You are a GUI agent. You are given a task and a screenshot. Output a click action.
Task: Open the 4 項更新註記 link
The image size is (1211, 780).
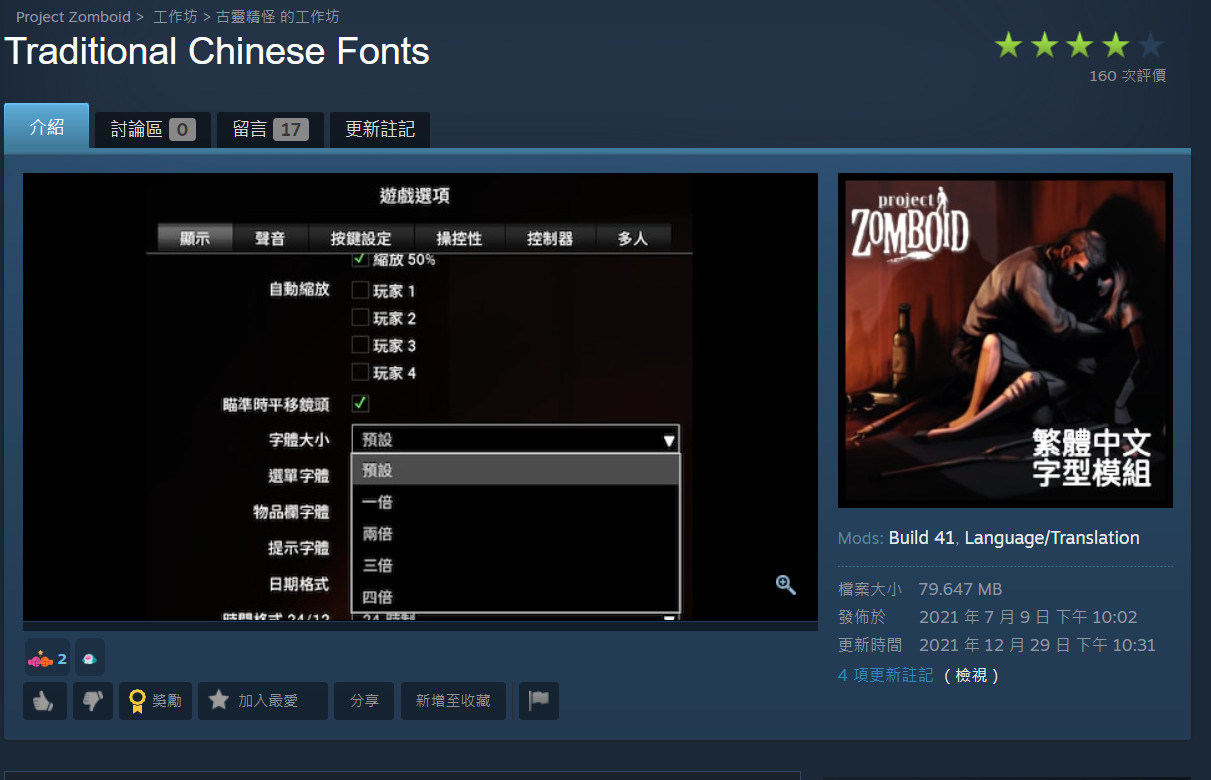[x=885, y=675]
